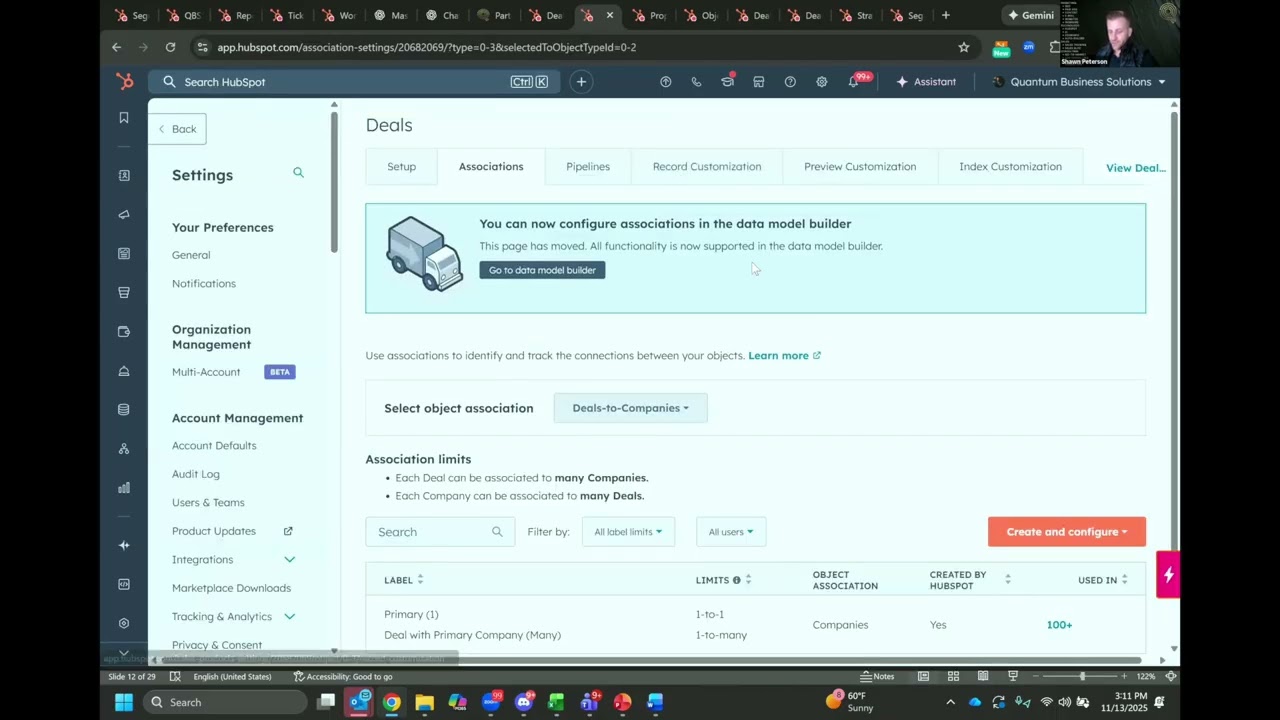This screenshot has width=1280, height=720.
Task: Open the notifications bell icon
Action: coord(853,82)
